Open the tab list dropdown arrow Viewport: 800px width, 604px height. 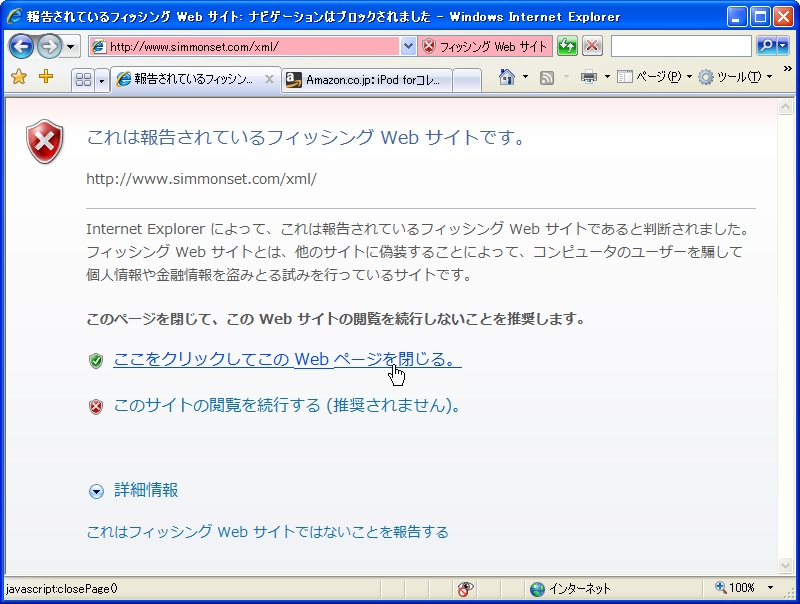coord(102,80)
